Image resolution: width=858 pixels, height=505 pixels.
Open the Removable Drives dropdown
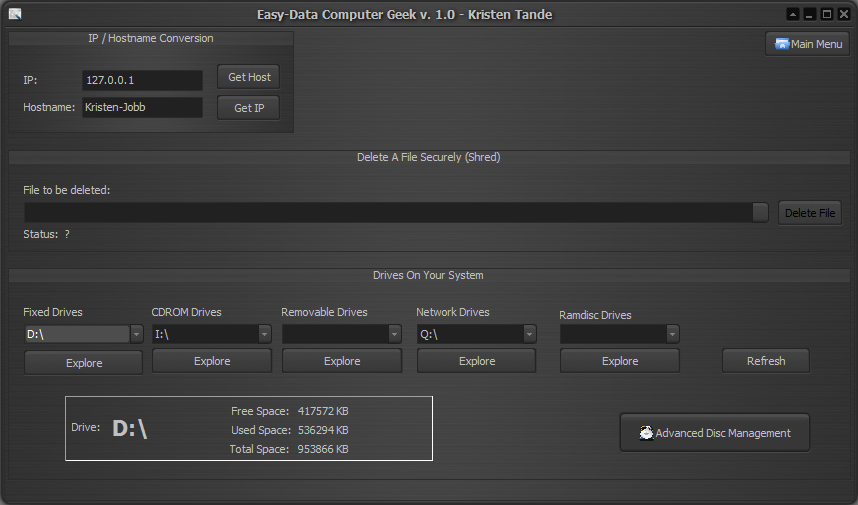pyautogui.click(x=394, y=334)
